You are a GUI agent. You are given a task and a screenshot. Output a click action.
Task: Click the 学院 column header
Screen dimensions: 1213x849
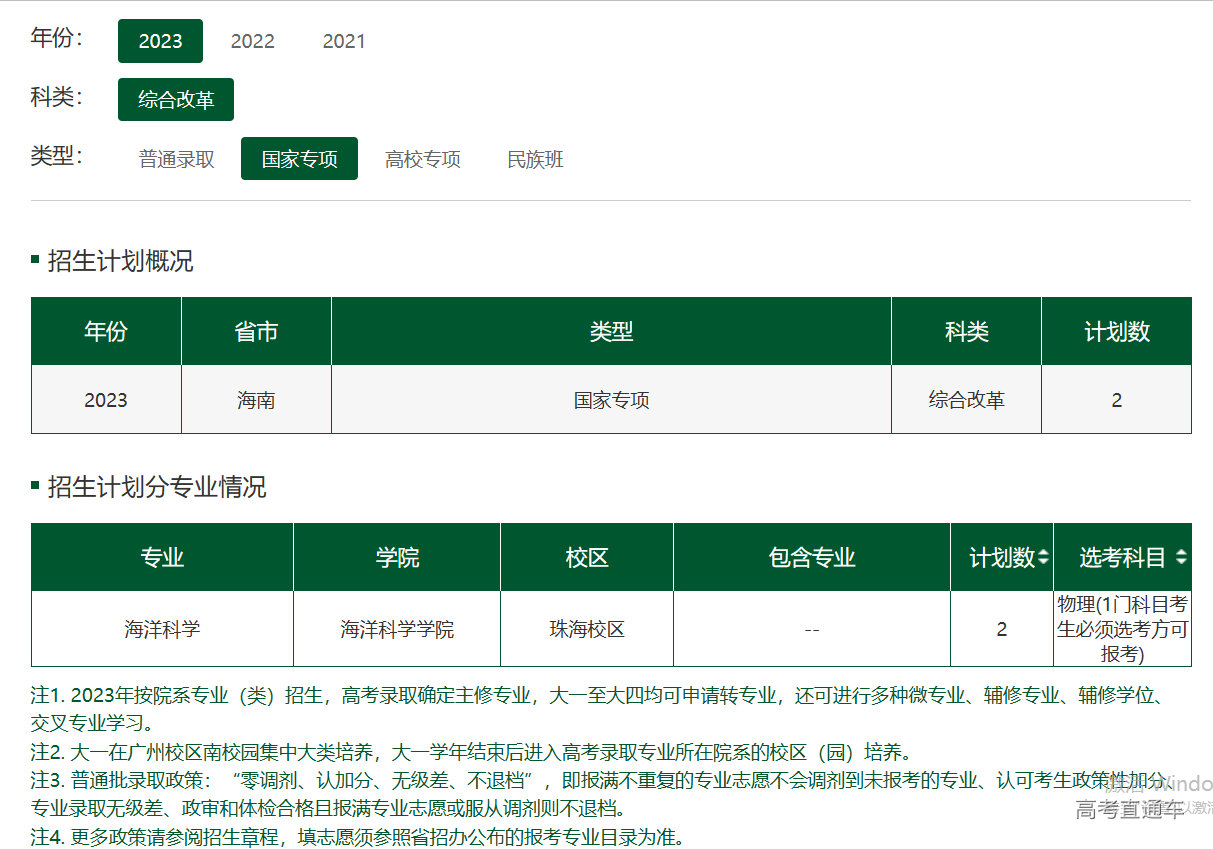point(397,558)
